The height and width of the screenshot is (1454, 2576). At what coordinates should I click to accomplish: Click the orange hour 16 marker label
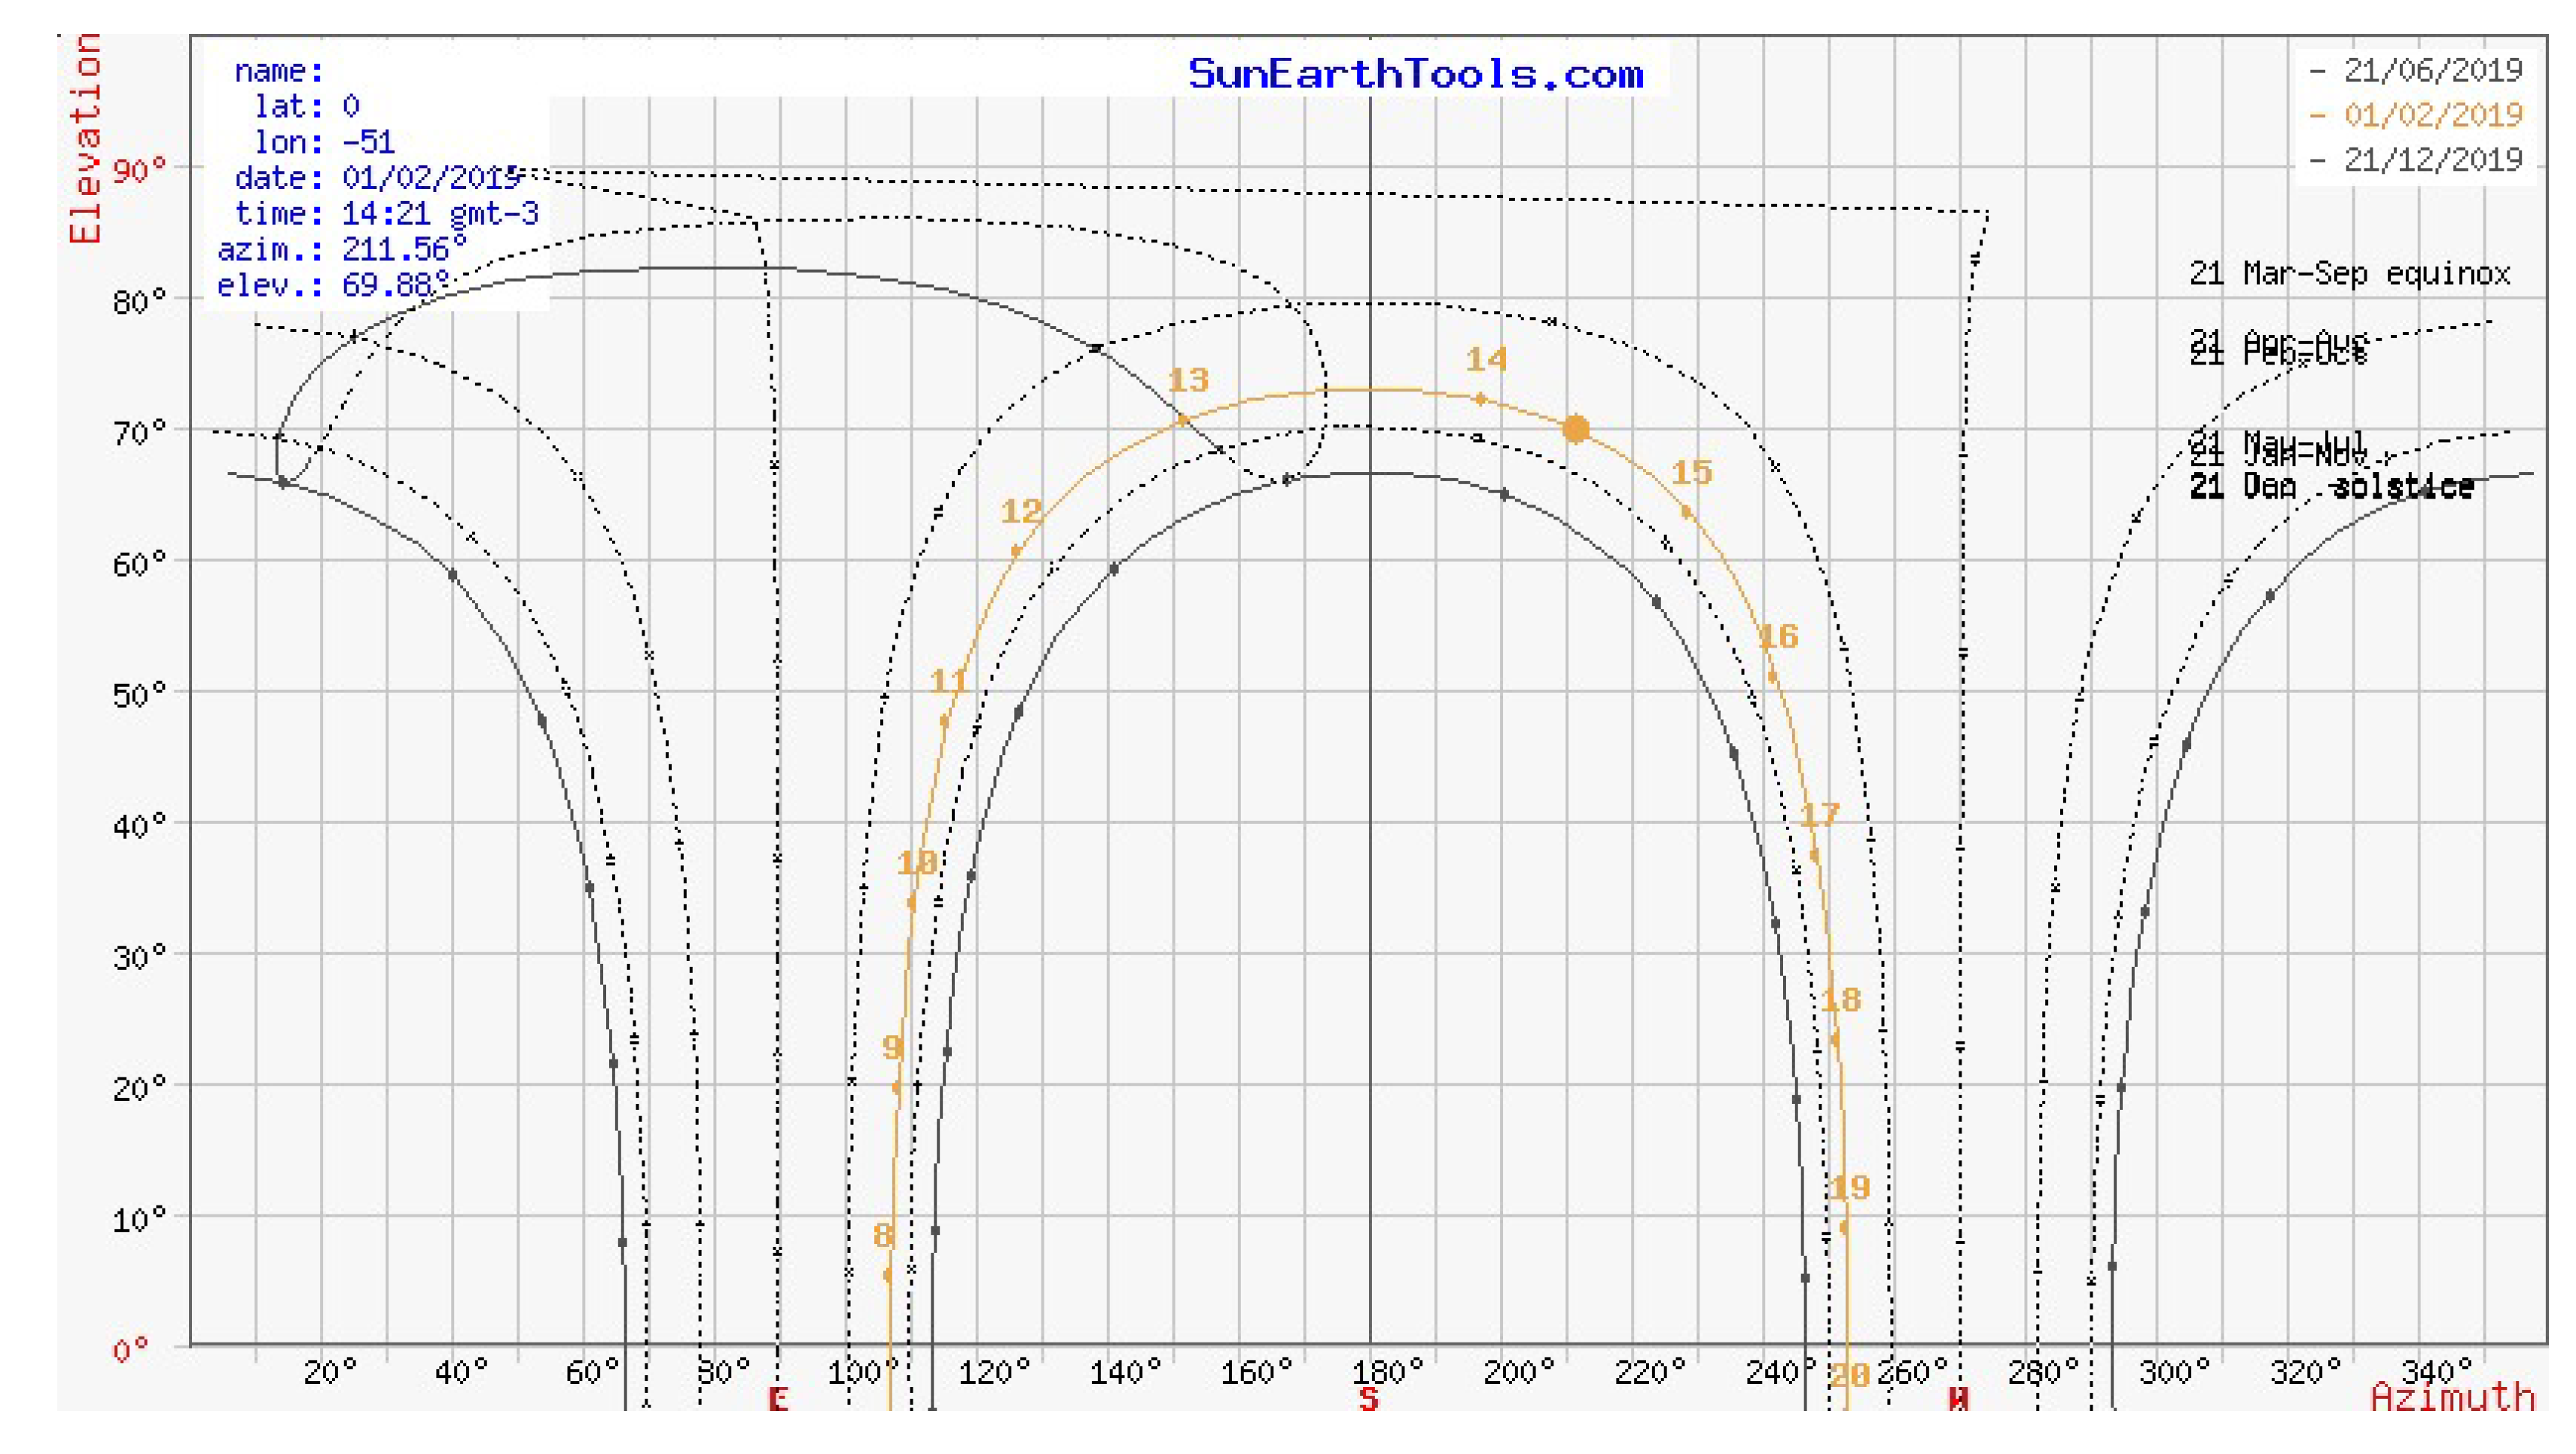[x=1778, y=636]
